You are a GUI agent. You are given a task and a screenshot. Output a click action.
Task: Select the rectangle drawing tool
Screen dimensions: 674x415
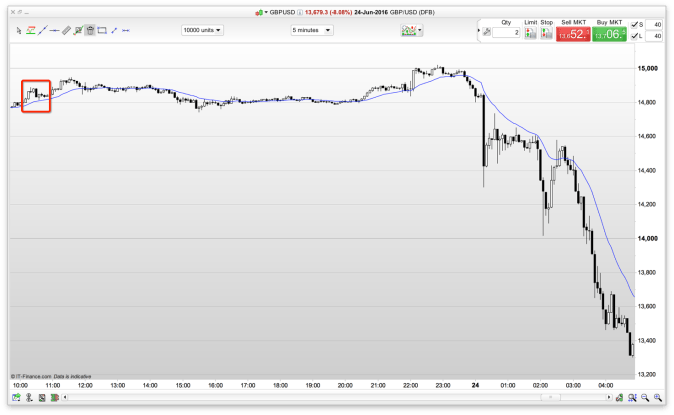pos(103,31)
